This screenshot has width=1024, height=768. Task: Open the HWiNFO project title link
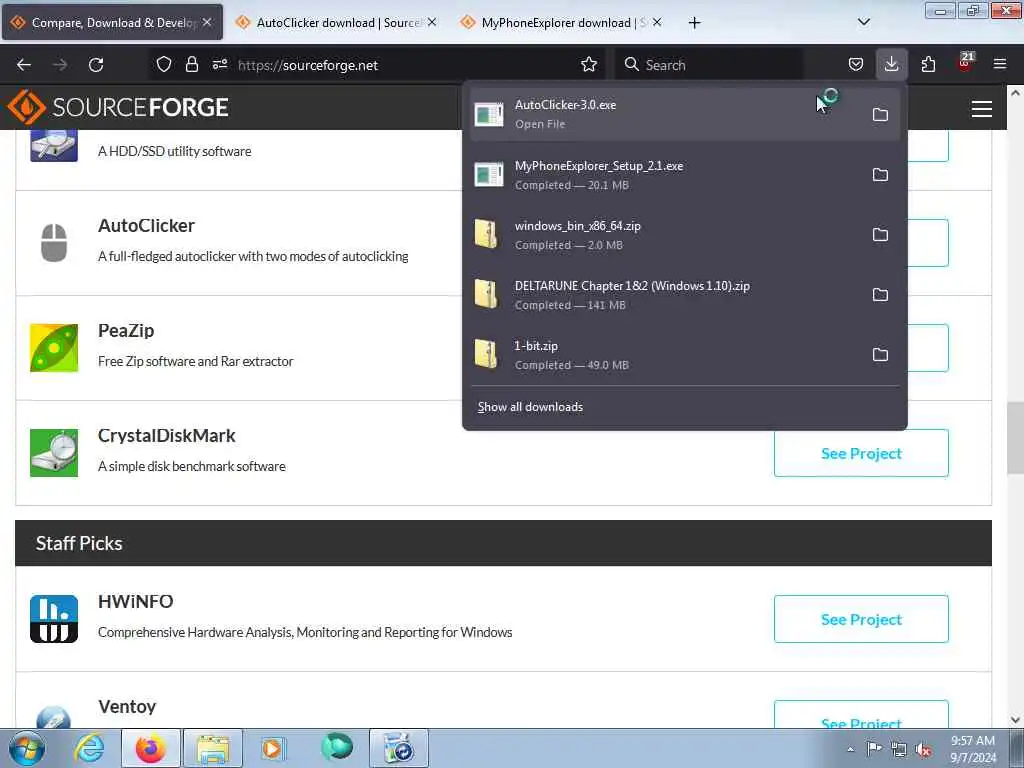(x=136, y=601)
